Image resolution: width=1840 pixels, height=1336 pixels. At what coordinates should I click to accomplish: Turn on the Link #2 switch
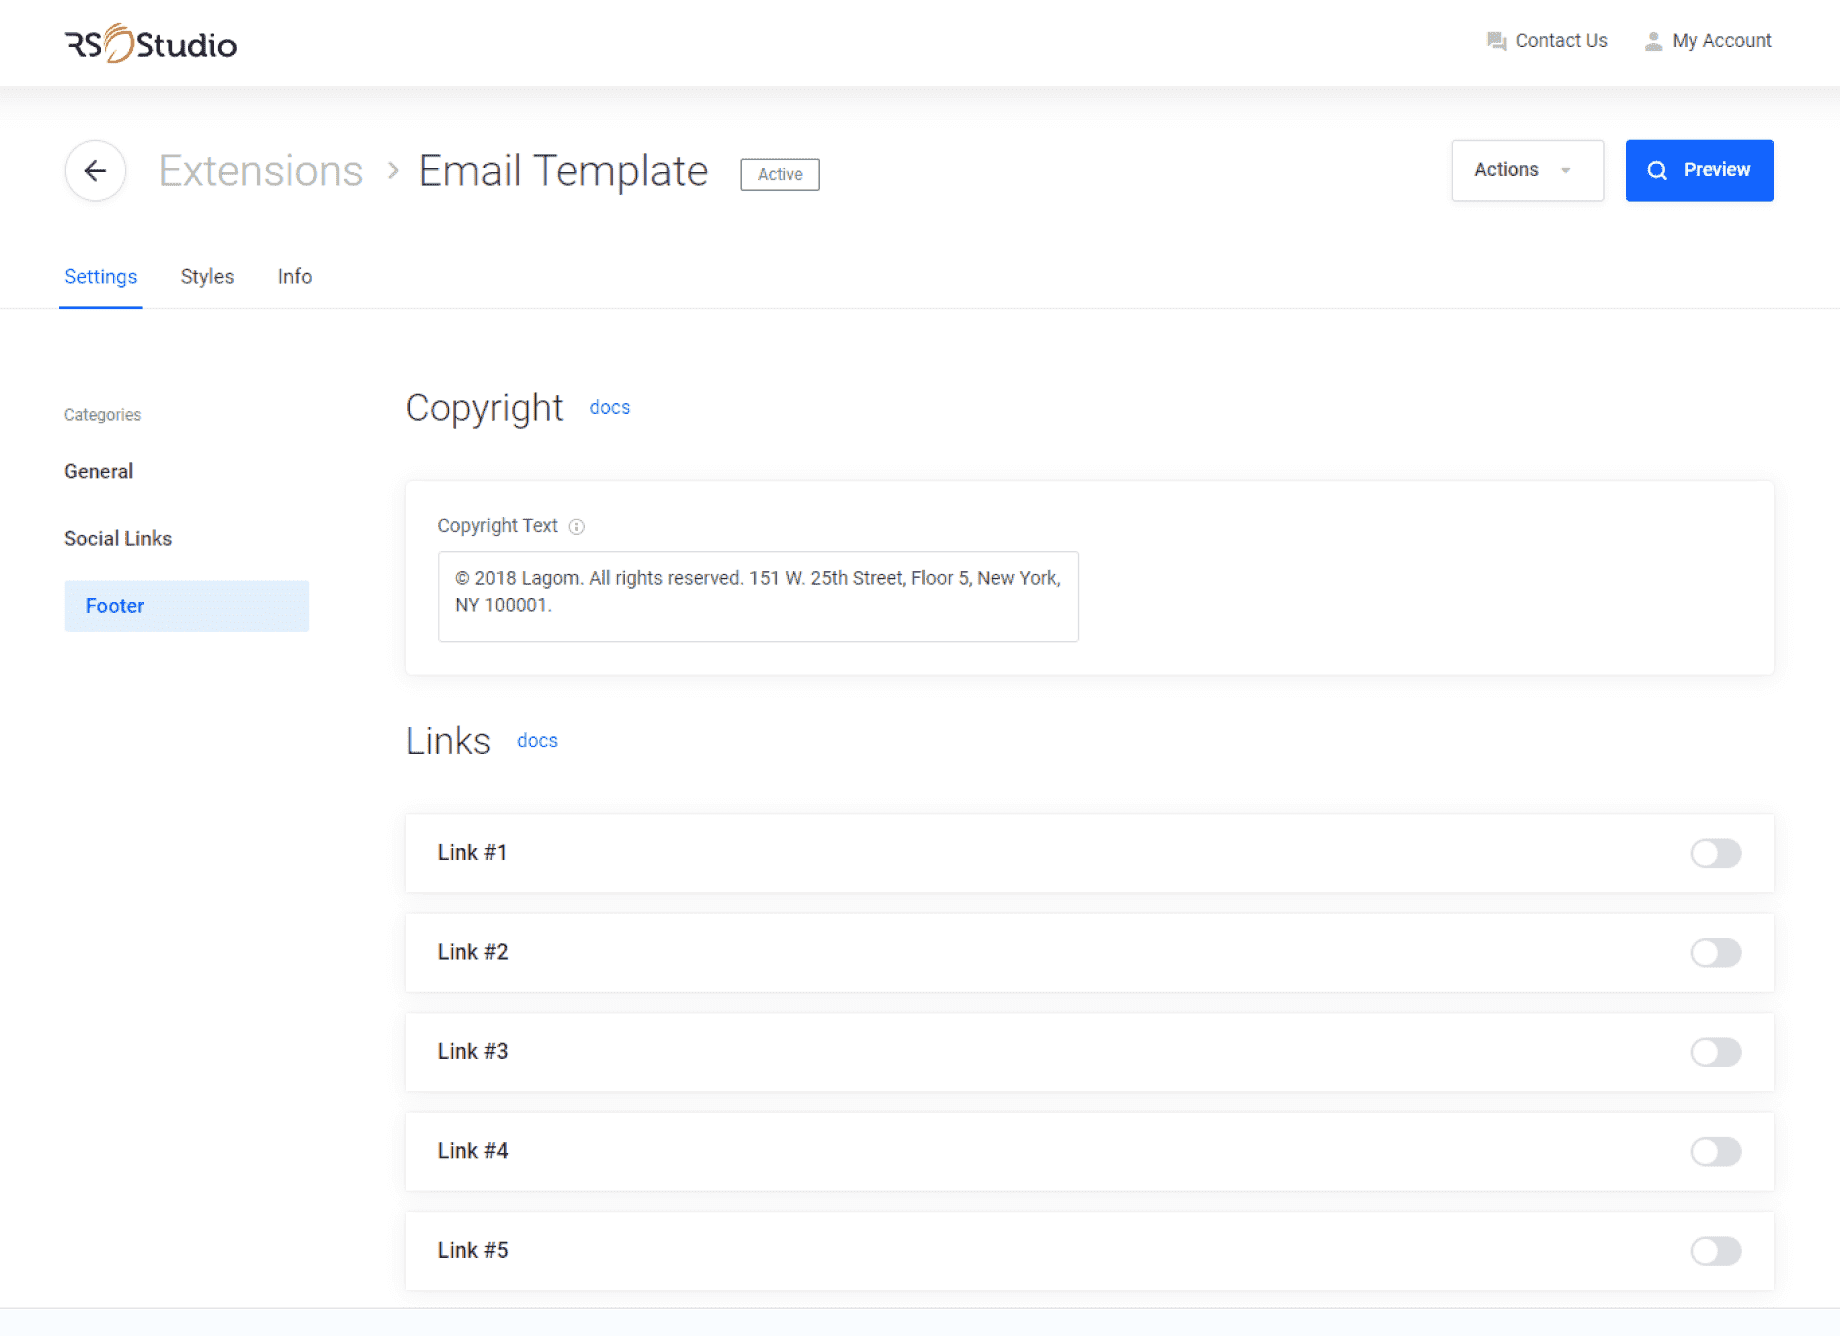pos(1715,952)
